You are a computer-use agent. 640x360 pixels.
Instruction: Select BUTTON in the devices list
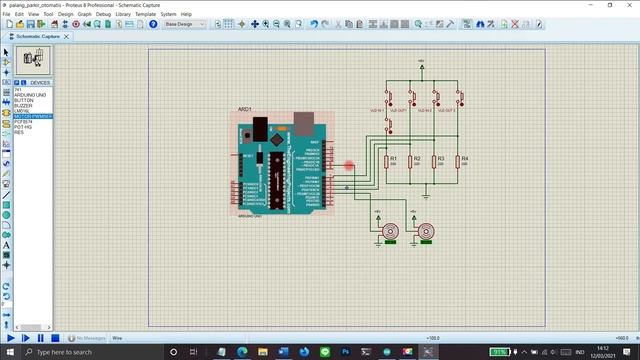click(x=24, y=100)
